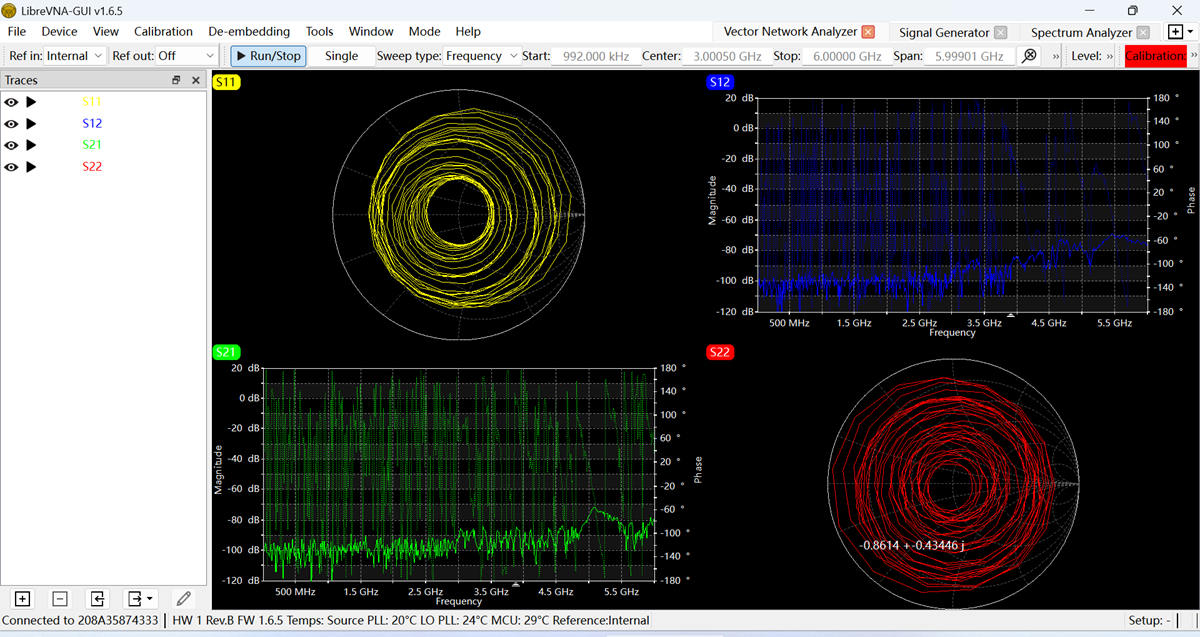Click the blue S12 graph label
The image size is (1200, 637).
click(x=719, y=83)
